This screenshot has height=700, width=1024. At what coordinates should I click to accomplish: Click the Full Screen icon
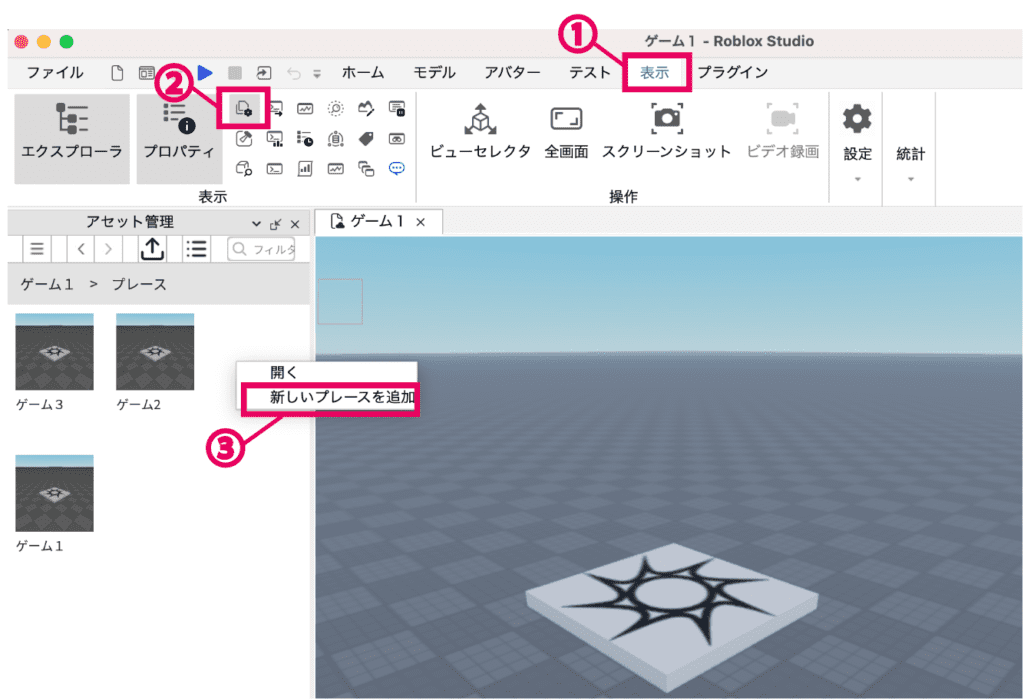[566, 120]
